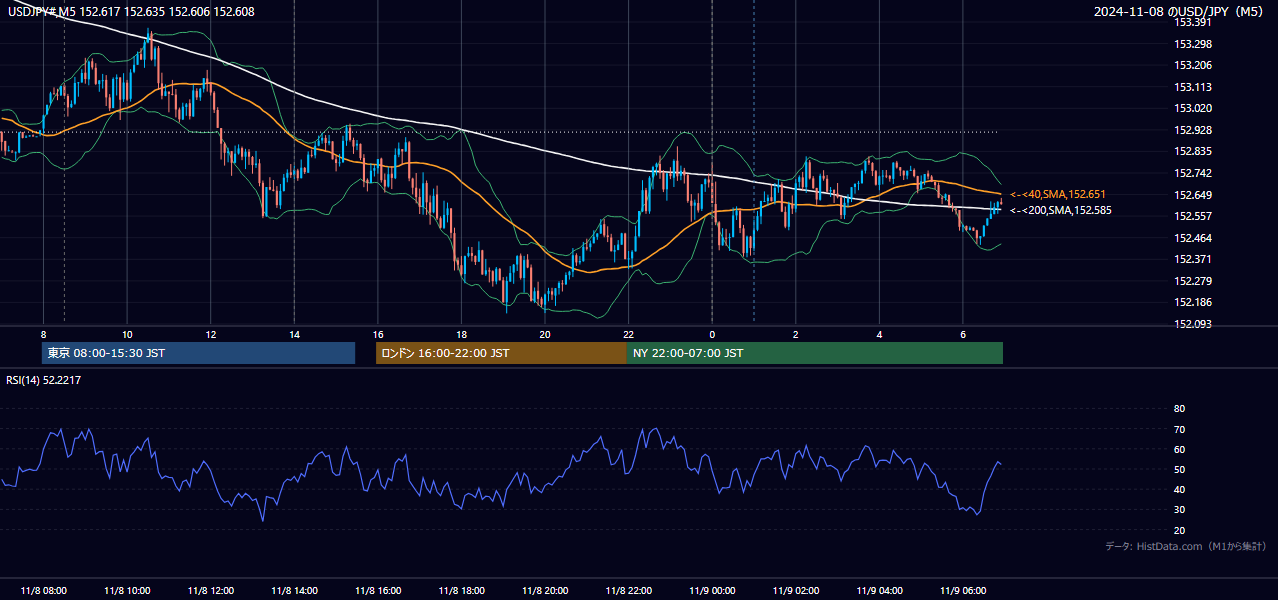Image resolution: width=1278 pixels, height=600 pixels.
Task: Click the 11/8 20:00 date label
Action: point(545,591)
